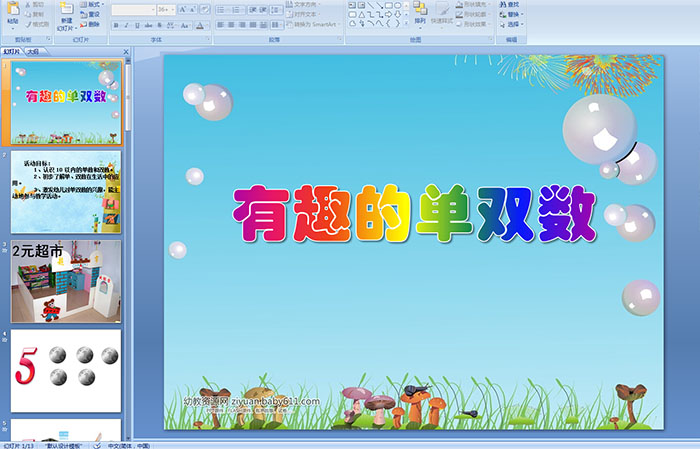Toggle Underline text formatting
Image resolution: width=700 pixels, height=449 pixels.
(135, 24)
